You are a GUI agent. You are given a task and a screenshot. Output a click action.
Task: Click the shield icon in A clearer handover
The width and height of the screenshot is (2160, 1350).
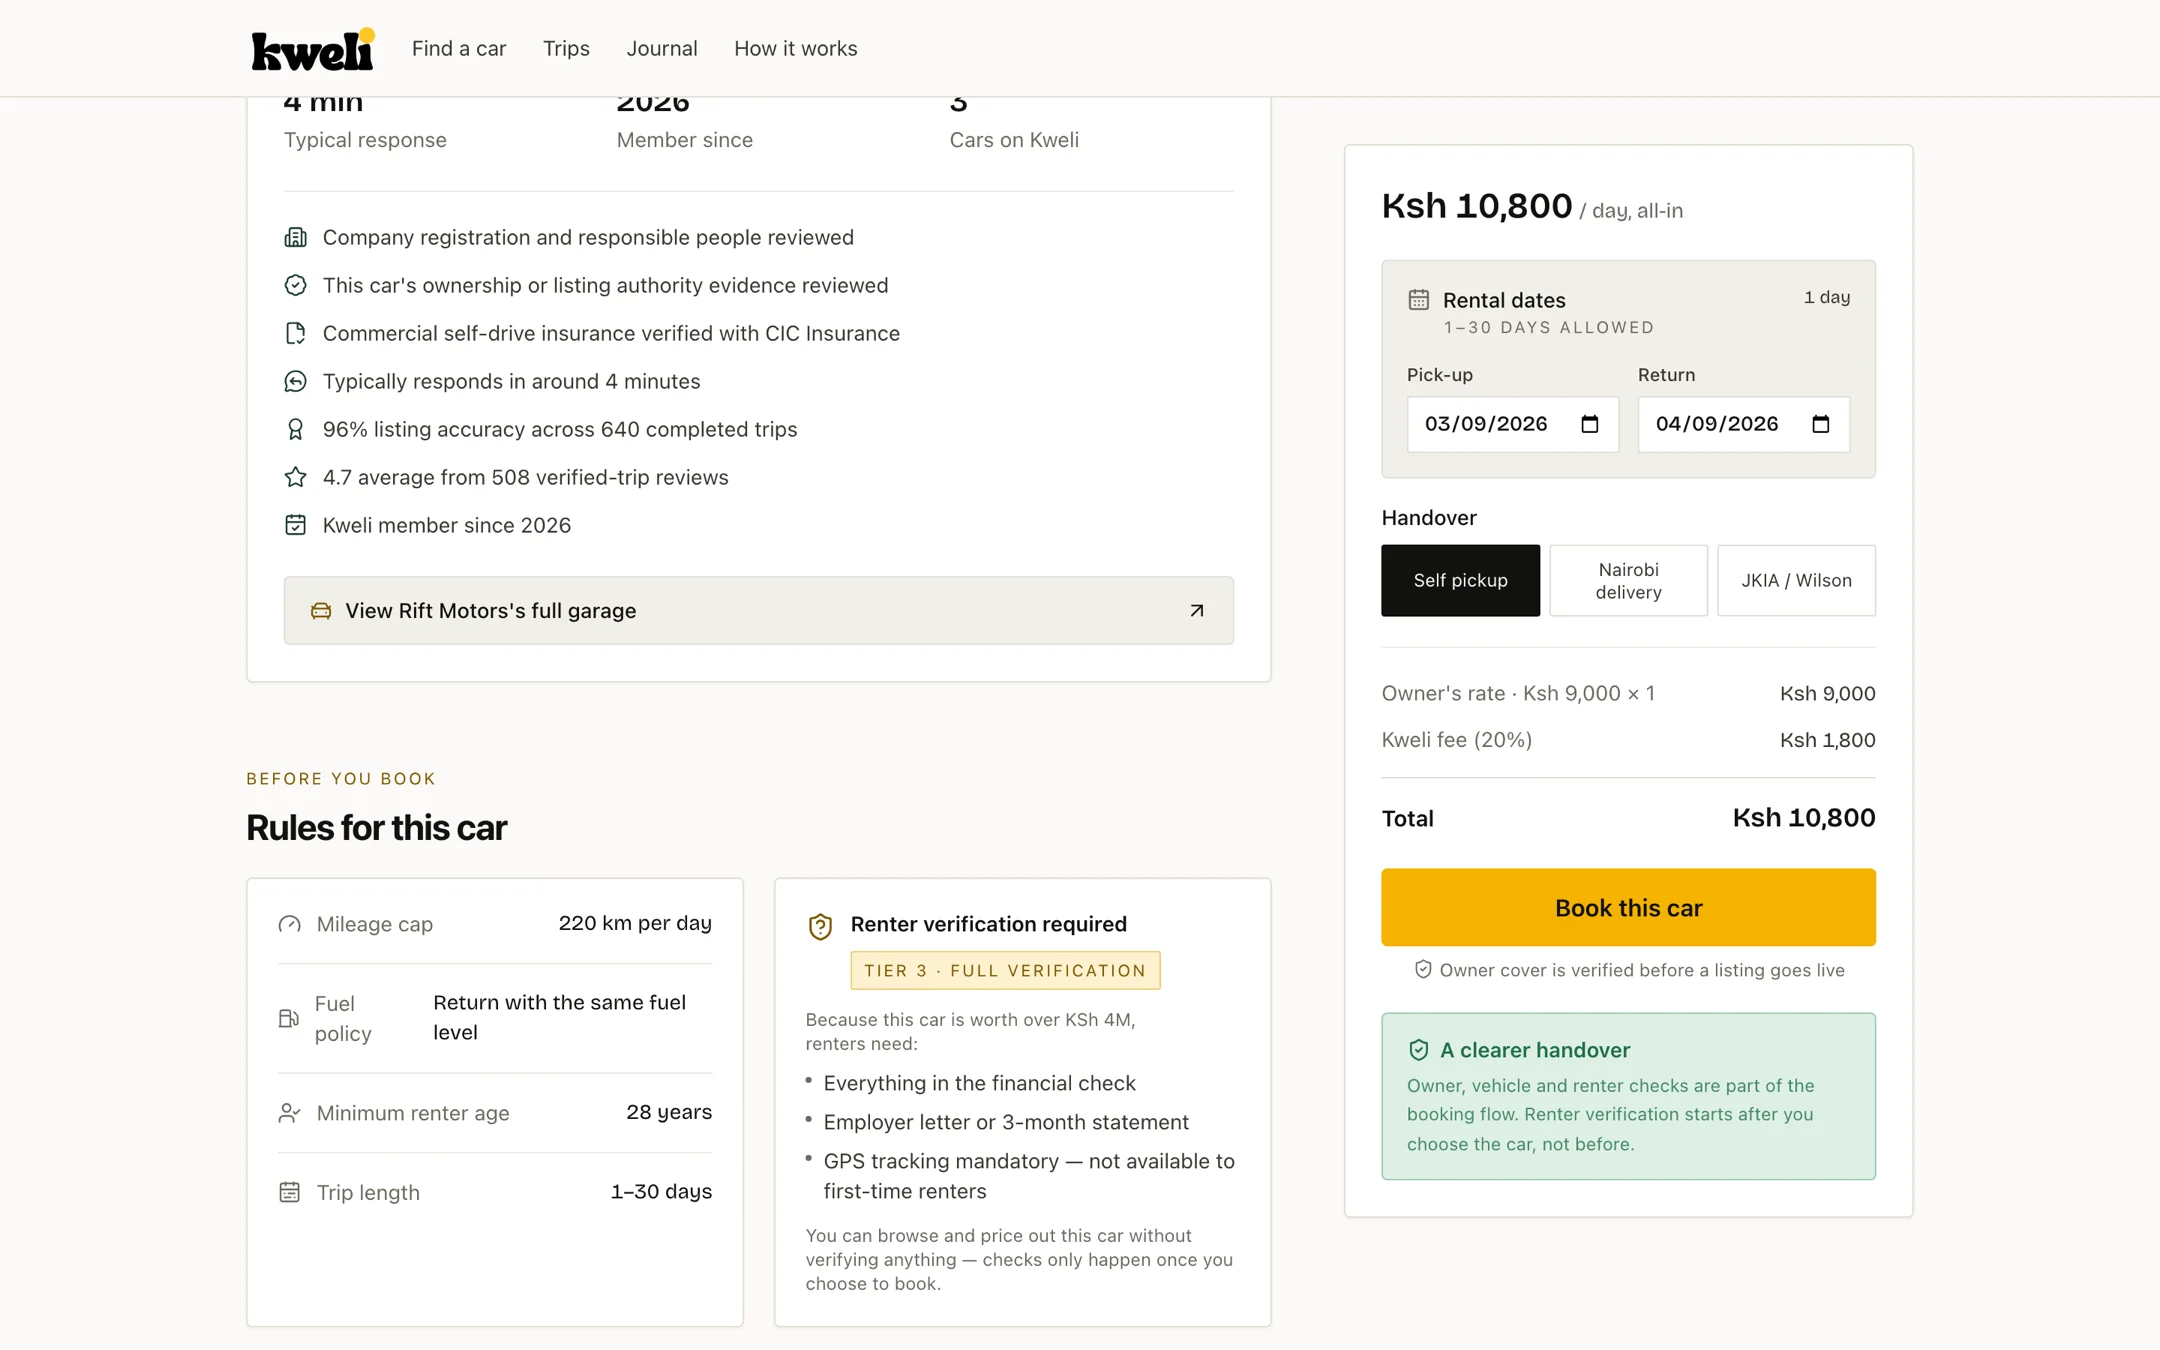tap(1418, 1049)
